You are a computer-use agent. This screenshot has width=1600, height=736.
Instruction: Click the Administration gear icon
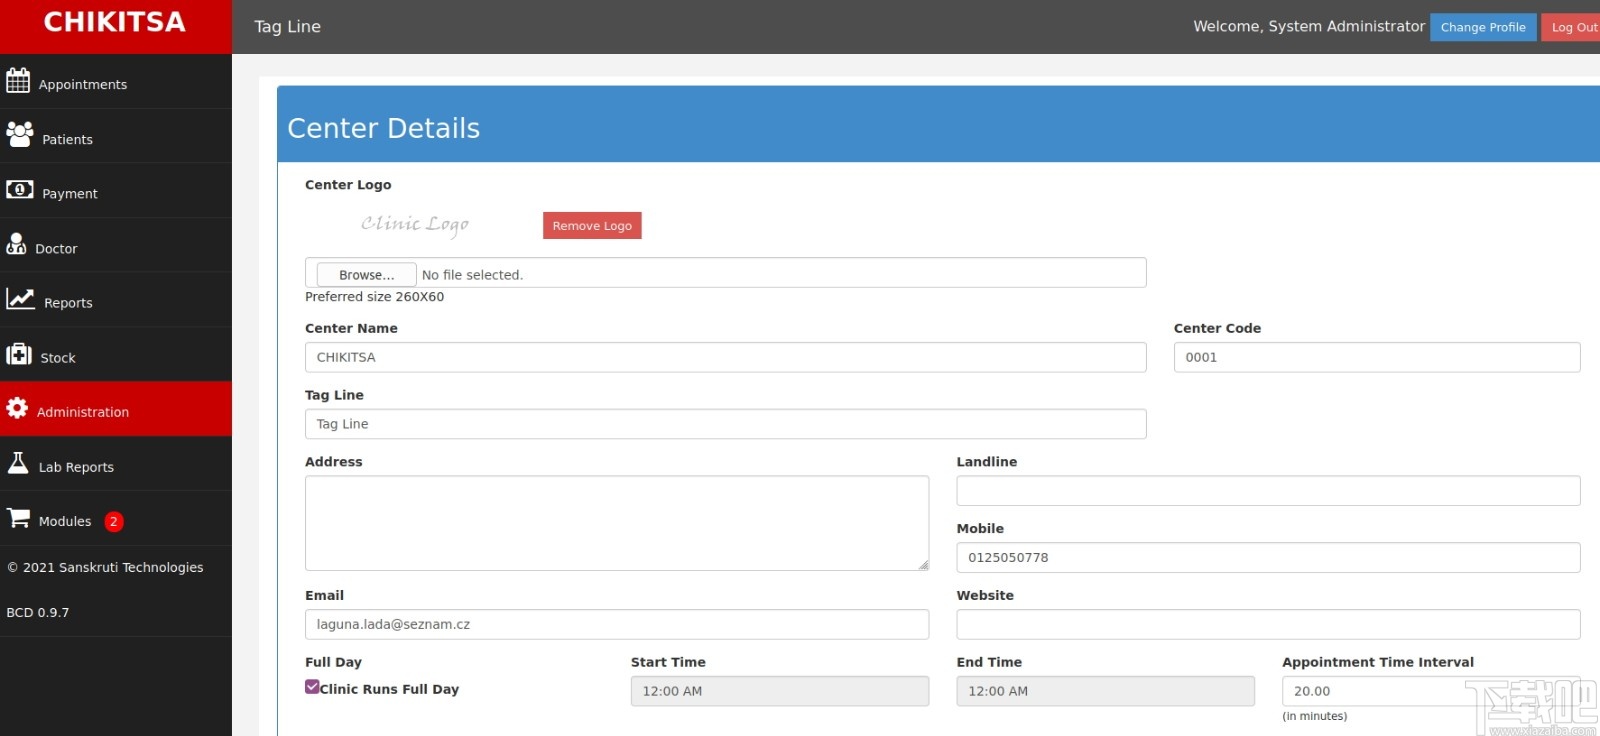(17, 408)
